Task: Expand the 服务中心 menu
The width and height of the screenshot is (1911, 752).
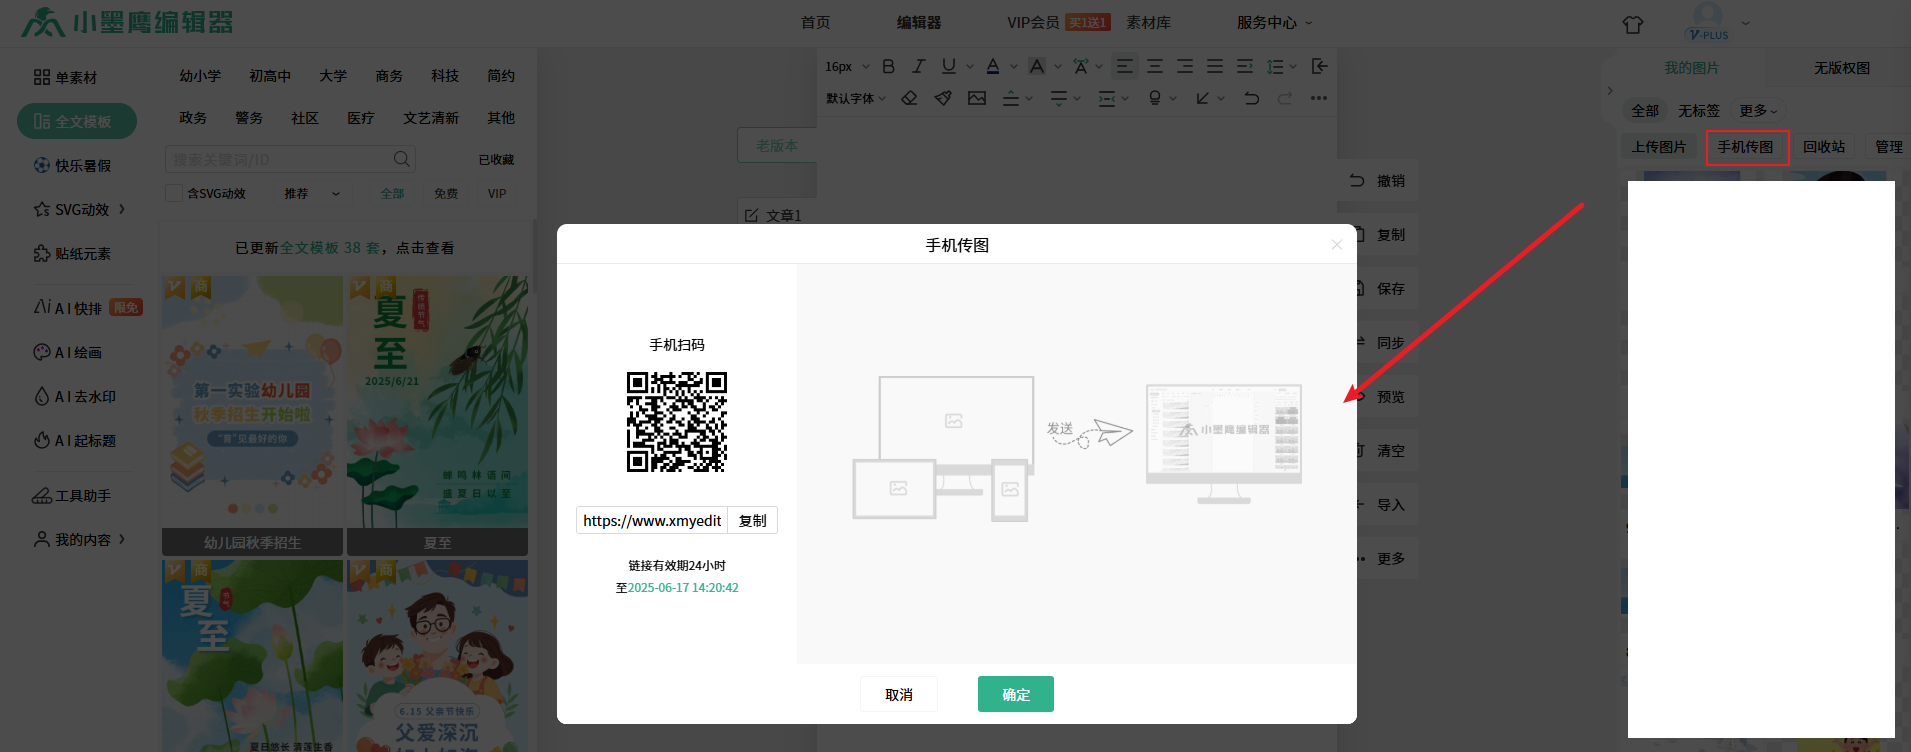Action: point(1274,22)
